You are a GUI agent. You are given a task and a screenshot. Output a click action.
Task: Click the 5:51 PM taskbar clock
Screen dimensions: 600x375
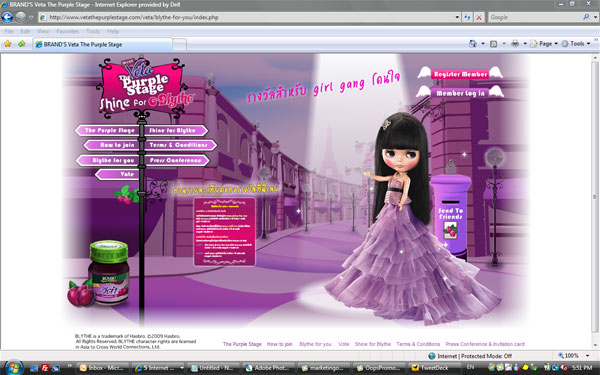(x=582, y=368)
